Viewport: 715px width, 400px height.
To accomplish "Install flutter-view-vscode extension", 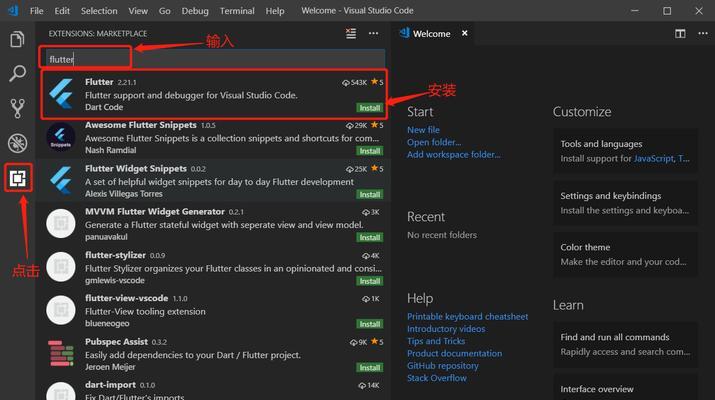I will click(x=369, y=324).
